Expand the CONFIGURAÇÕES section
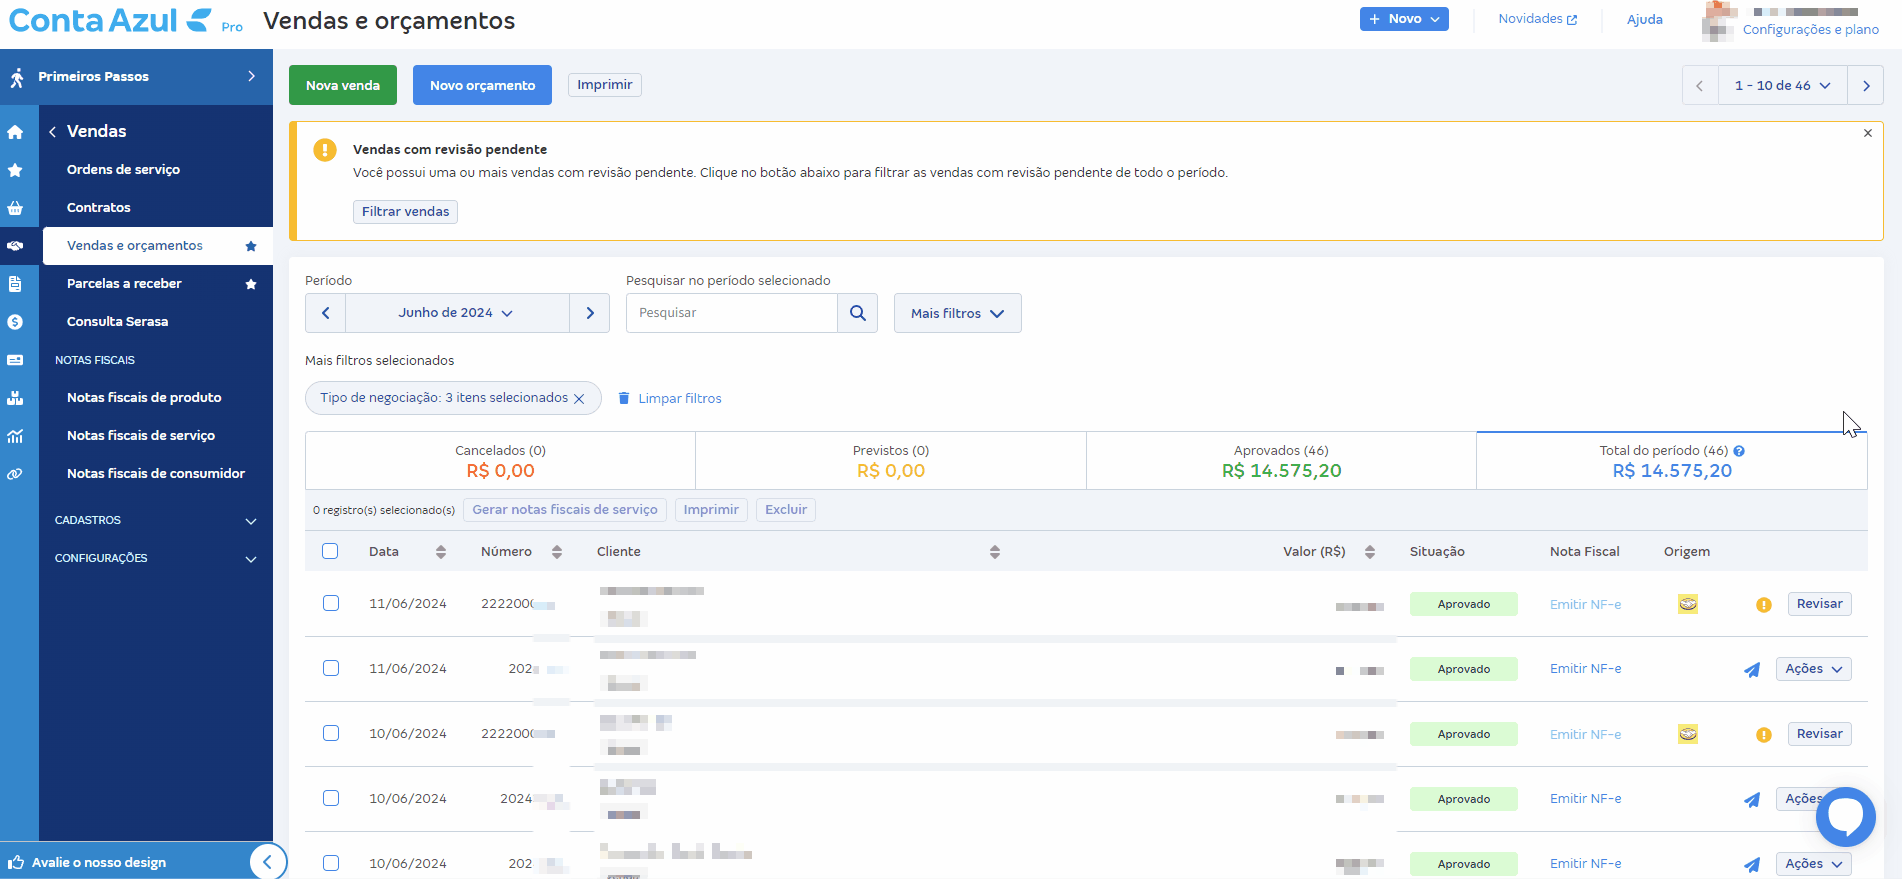 coord(156,558)
